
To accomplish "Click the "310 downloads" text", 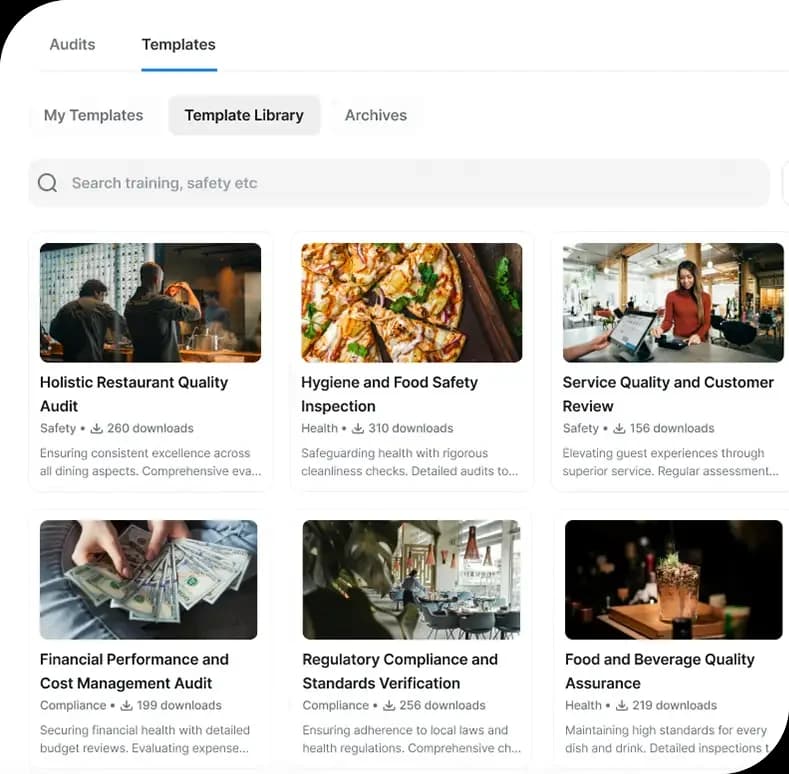I will tap(411, 428).
